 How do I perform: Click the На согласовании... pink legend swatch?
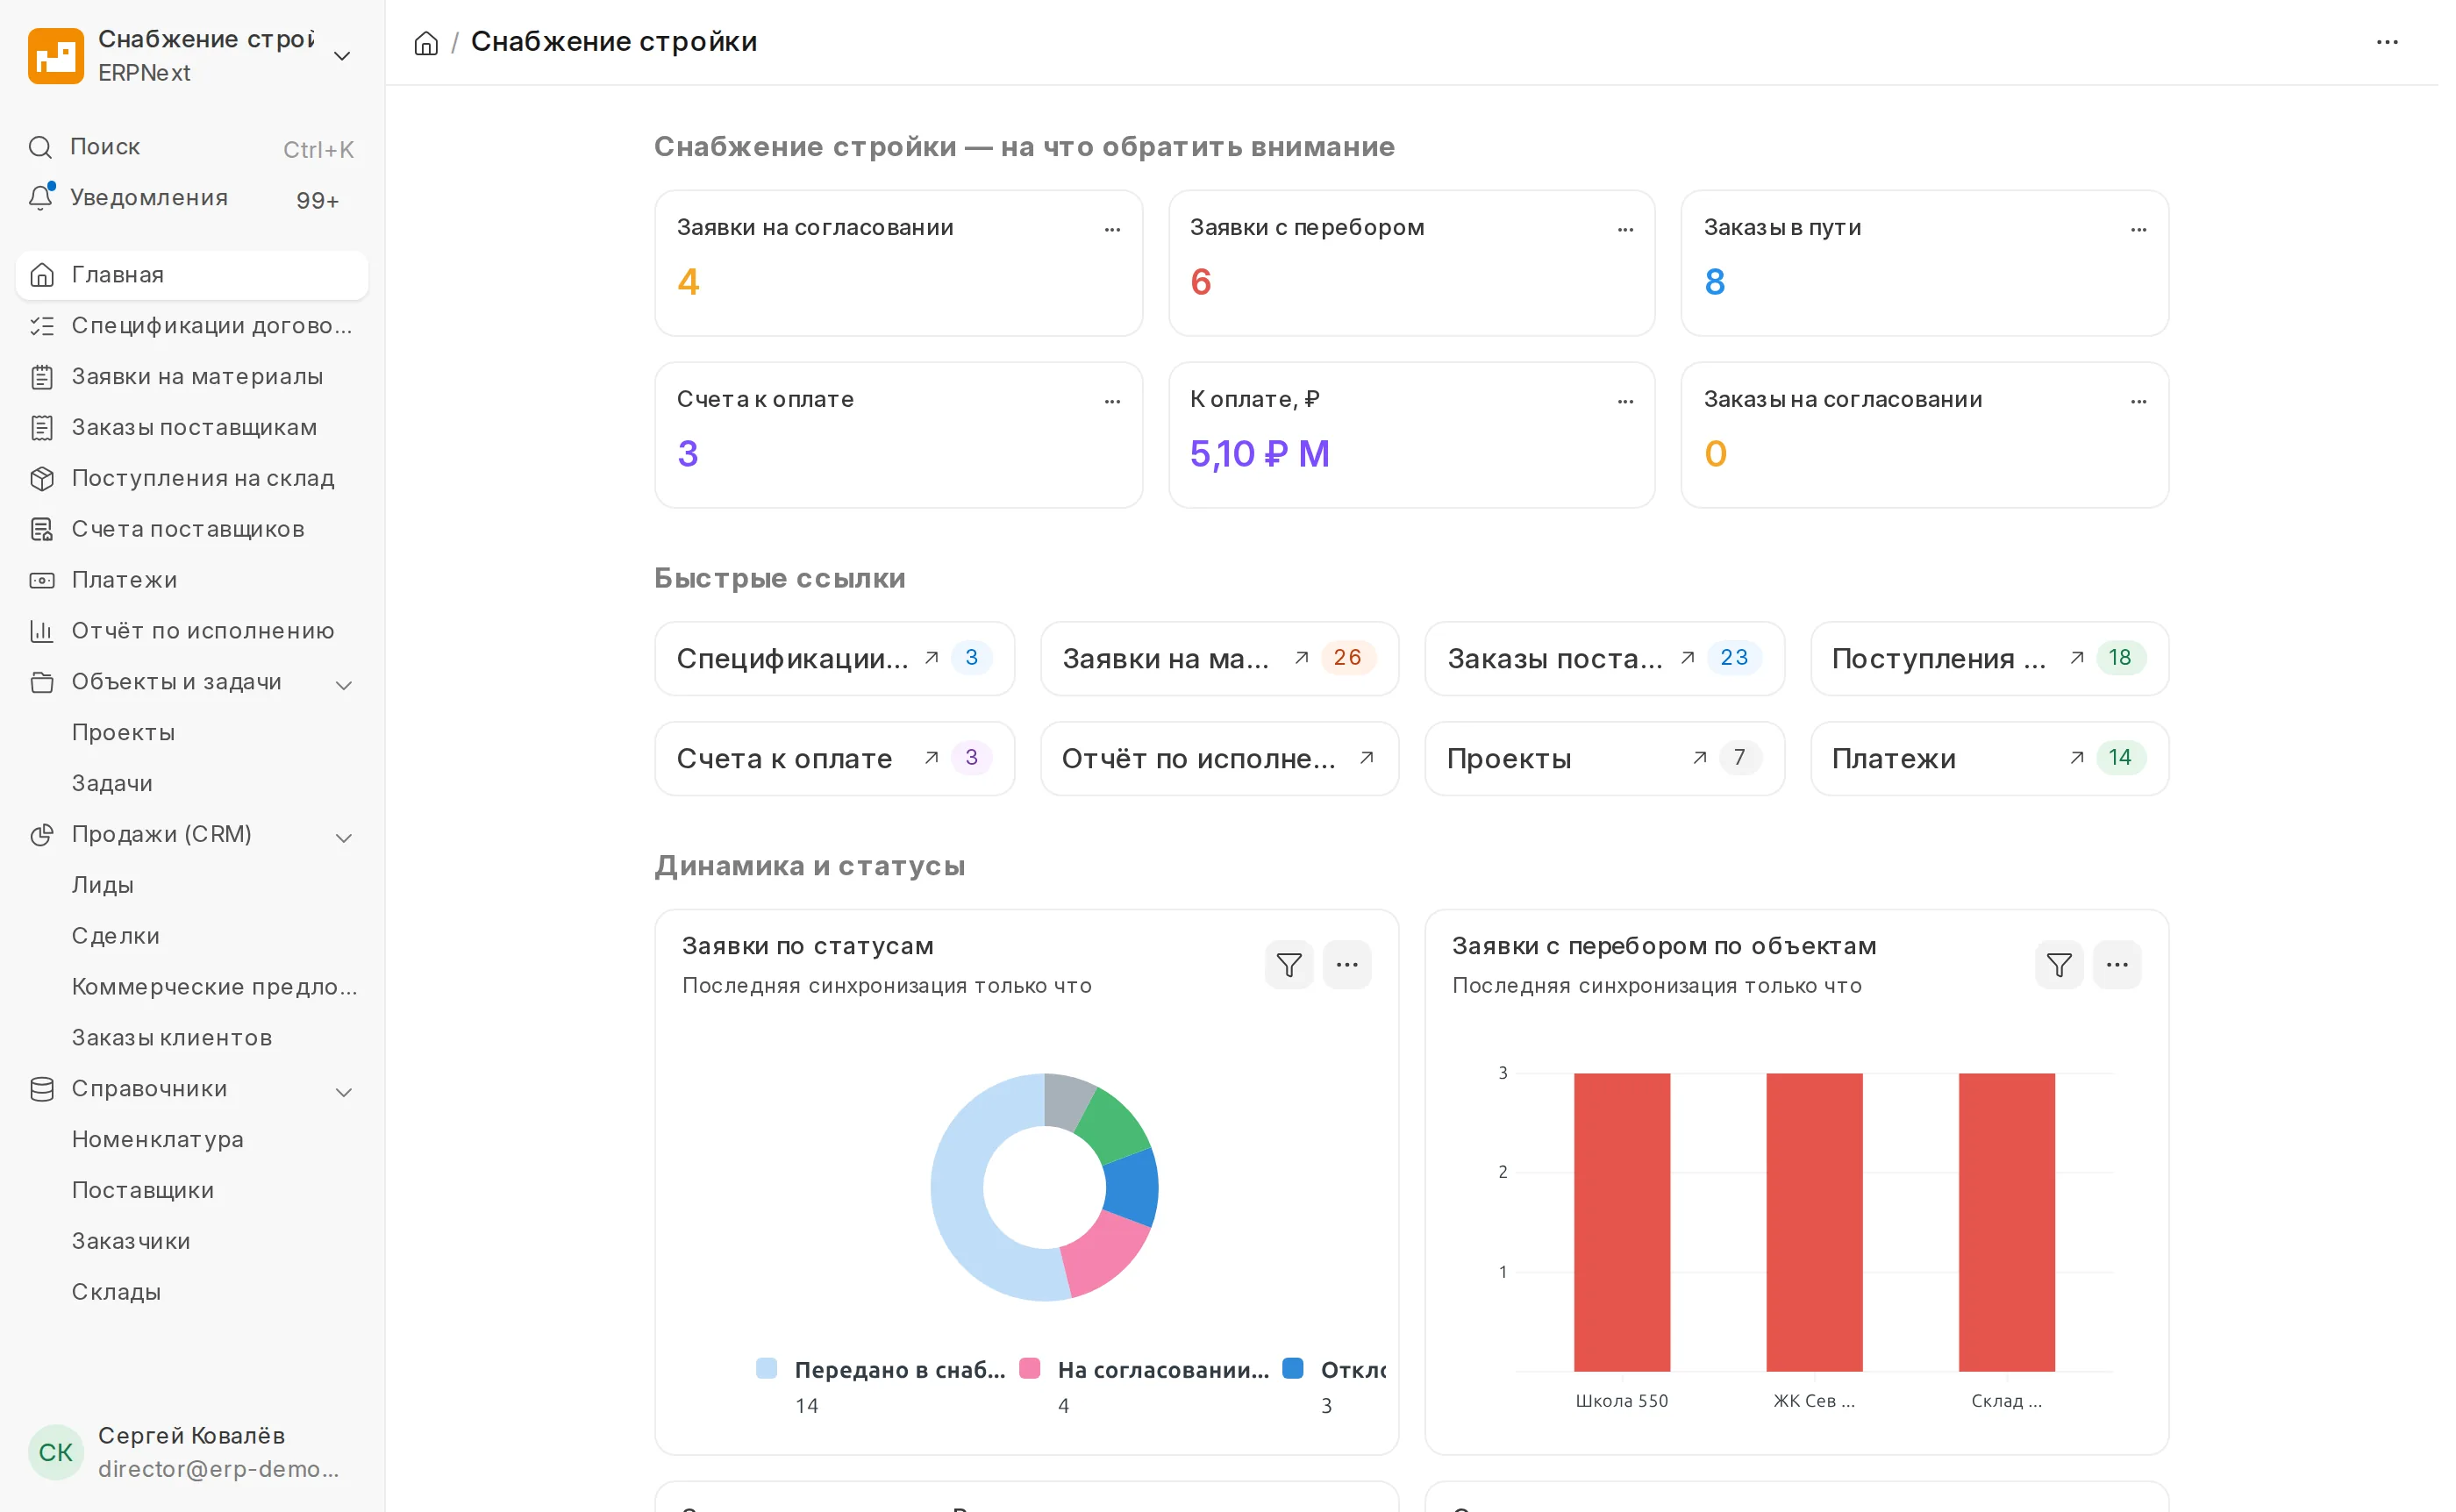click(x=1037, y=1378)
